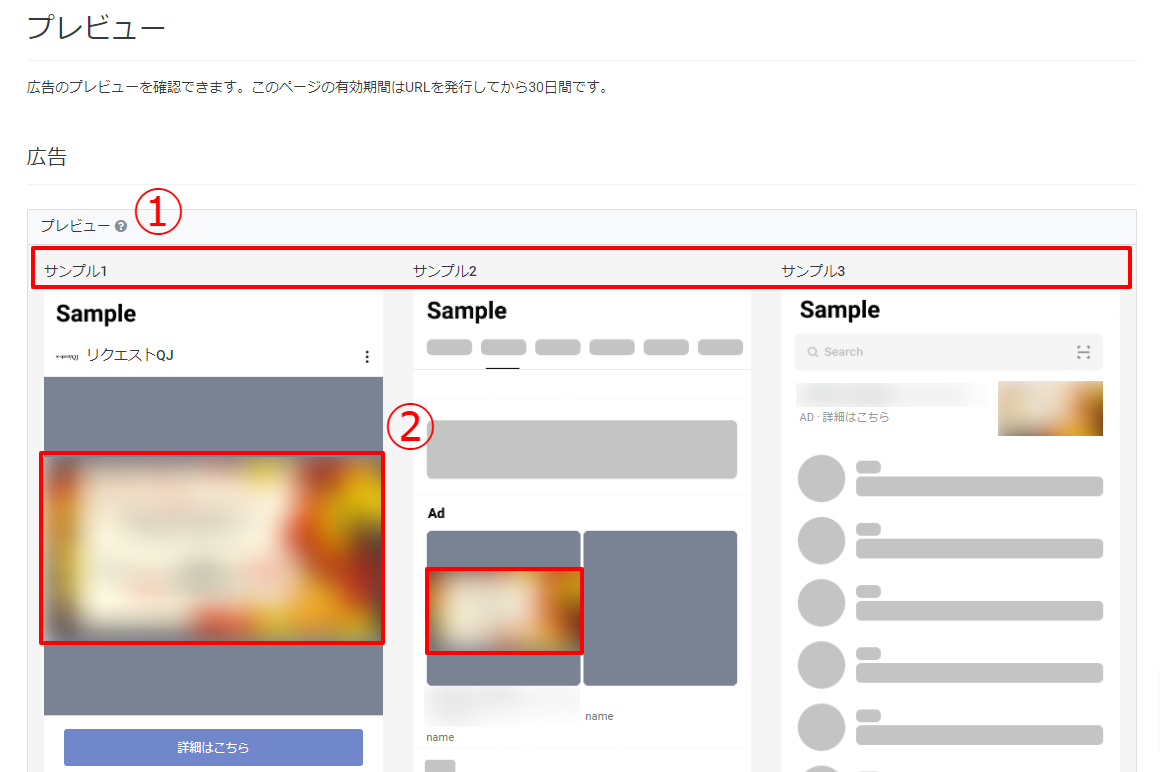The height and width of the screenshot is (772, 1160).
Task: Click the first gray tab pill in Sample 2
Action: [449, 347]
